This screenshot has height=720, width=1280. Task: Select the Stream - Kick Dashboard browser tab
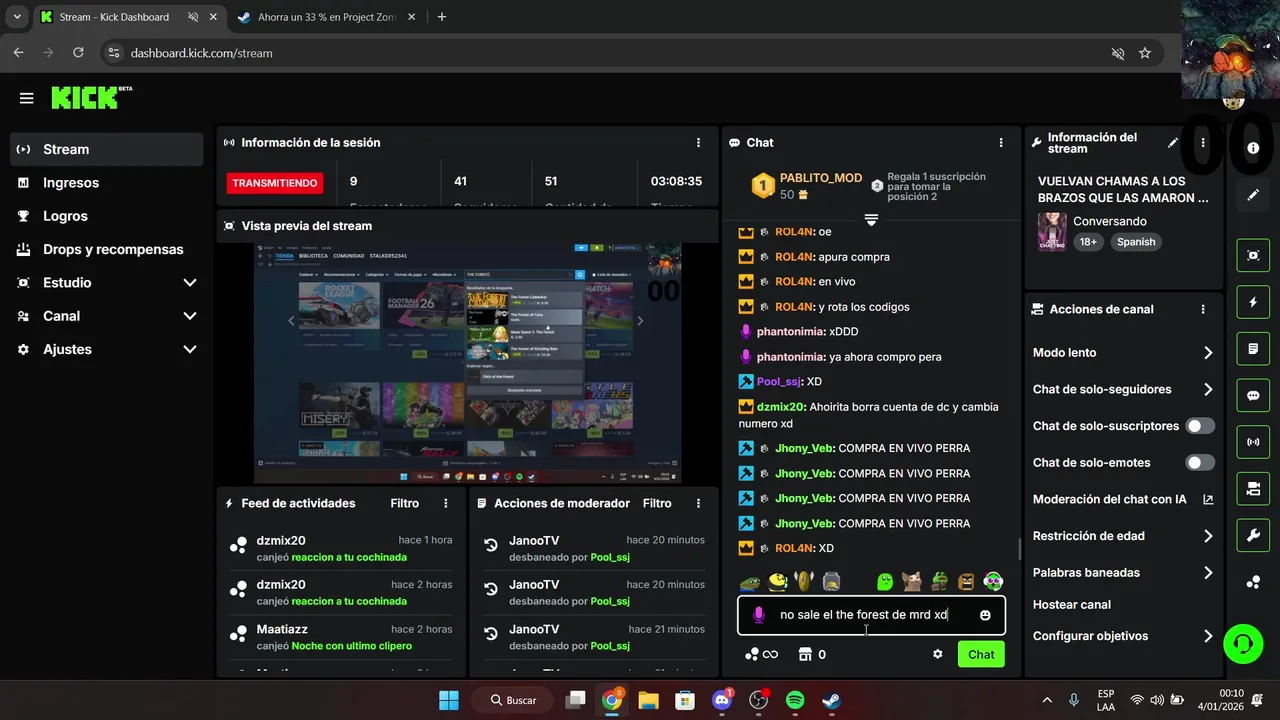coord(128,17)
